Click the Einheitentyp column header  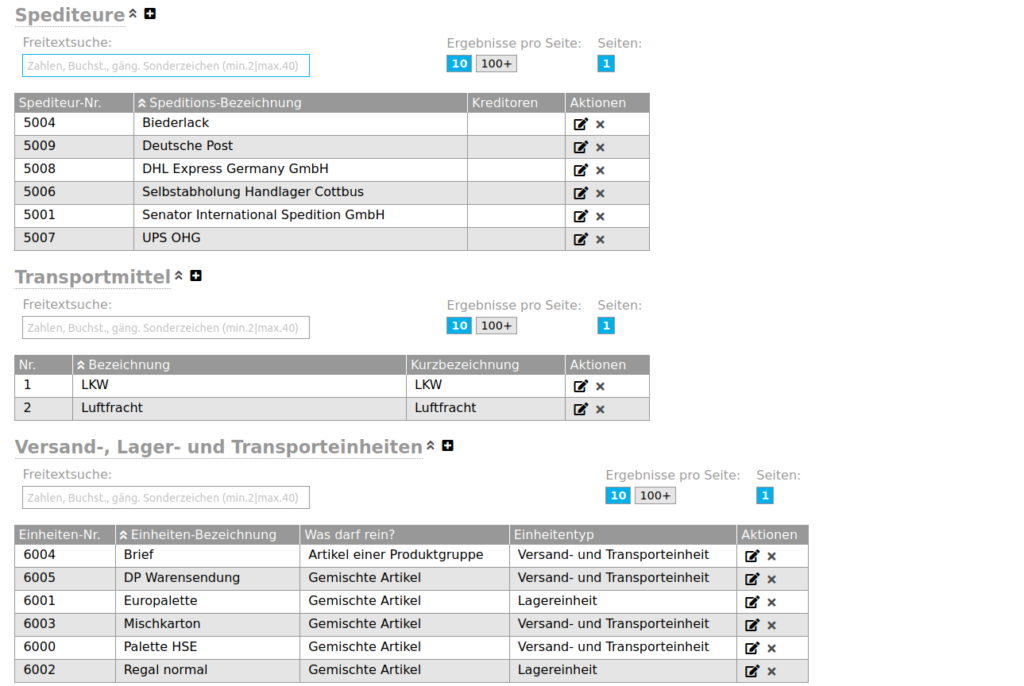pyautogui.click(x=623, y=534)
